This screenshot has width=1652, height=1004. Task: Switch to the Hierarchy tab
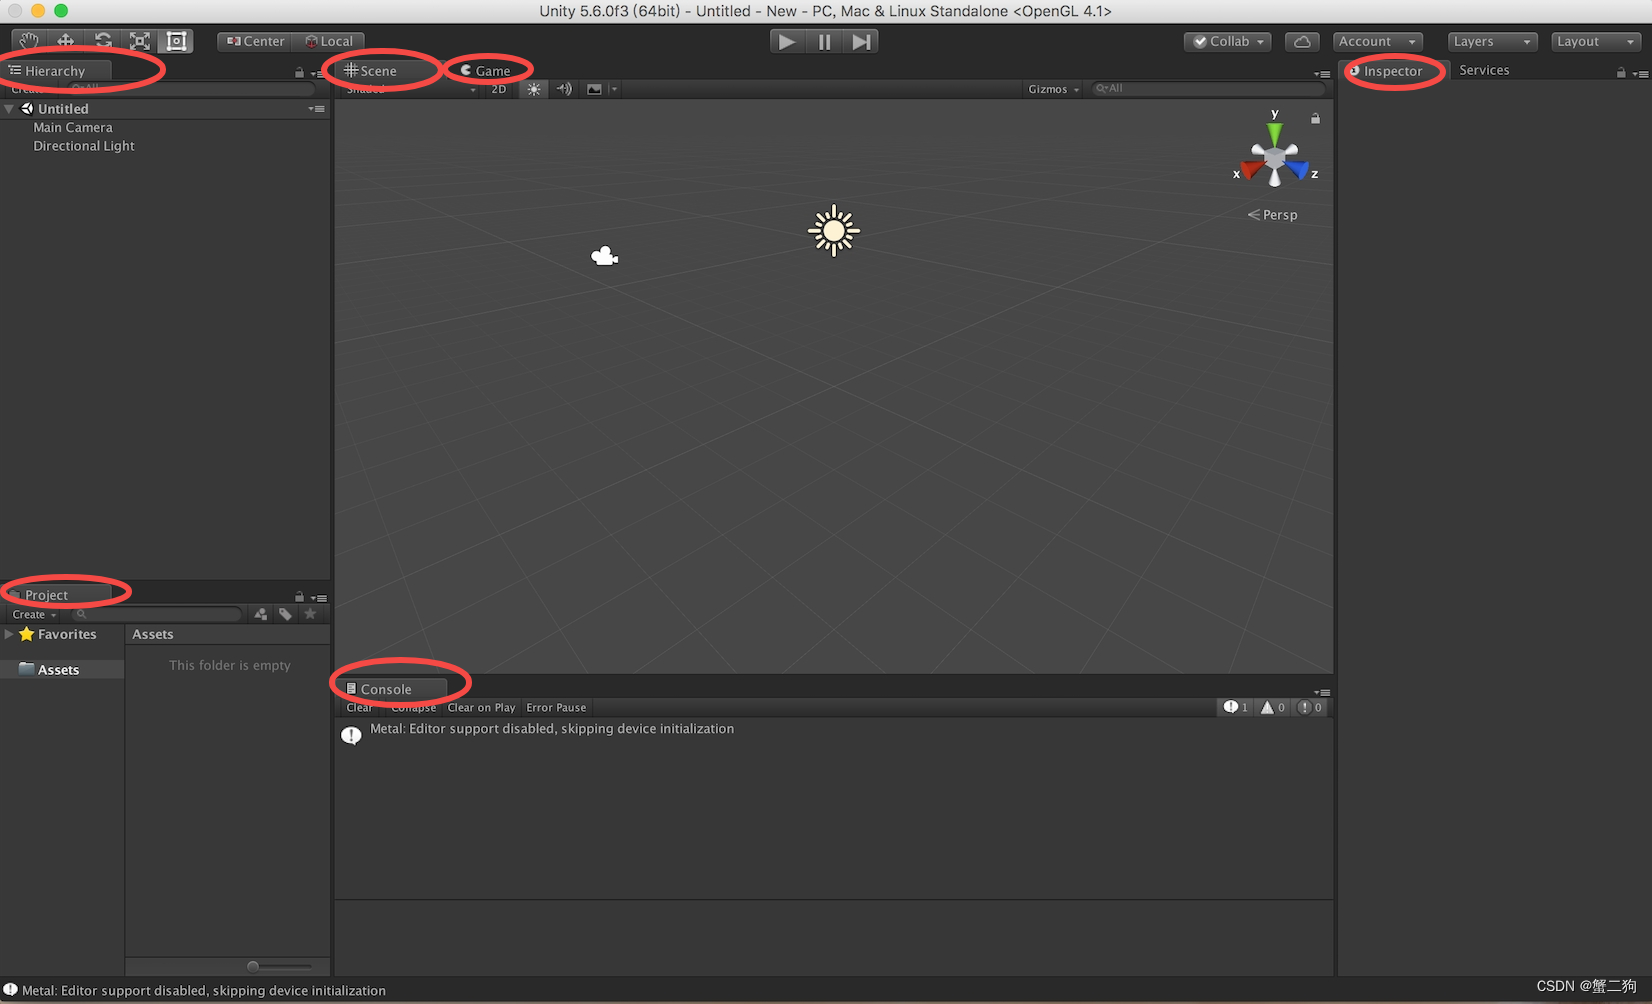[56, 71]
